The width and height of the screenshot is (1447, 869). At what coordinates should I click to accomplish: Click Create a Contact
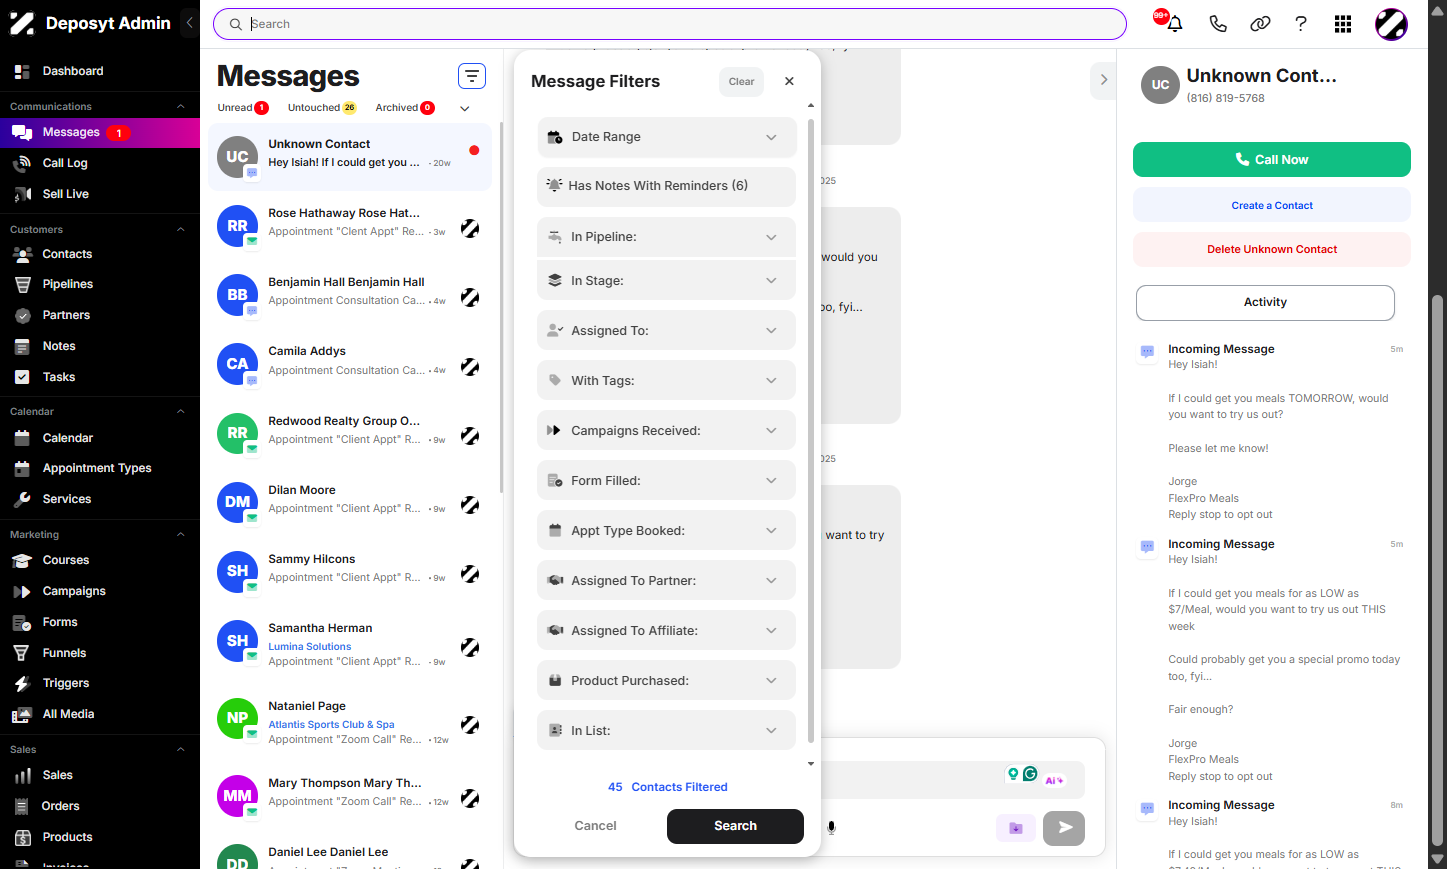1271,205
